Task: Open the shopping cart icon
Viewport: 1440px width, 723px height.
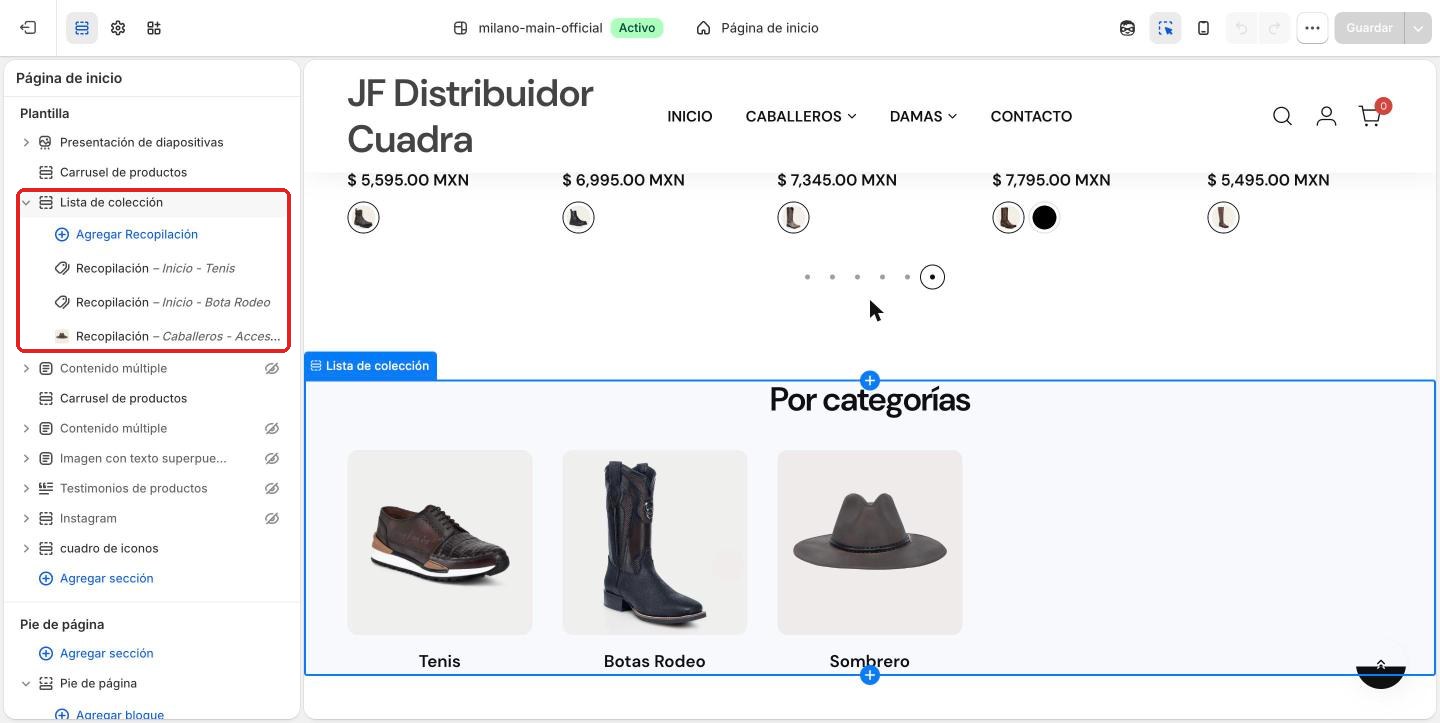Action: click(x=1370, y=116)
